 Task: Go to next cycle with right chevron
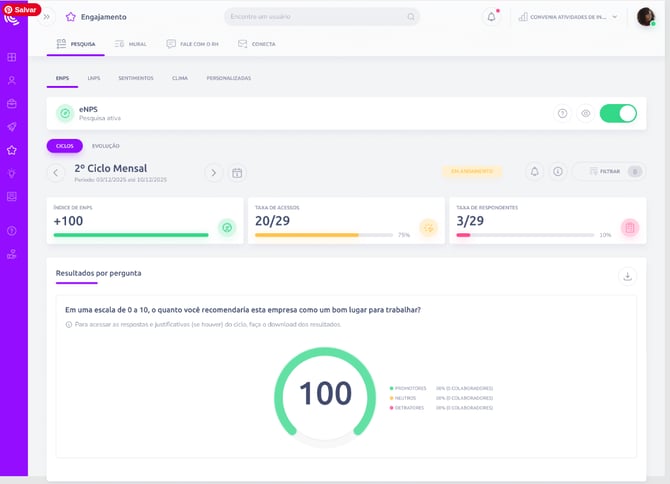pos(213,173)
